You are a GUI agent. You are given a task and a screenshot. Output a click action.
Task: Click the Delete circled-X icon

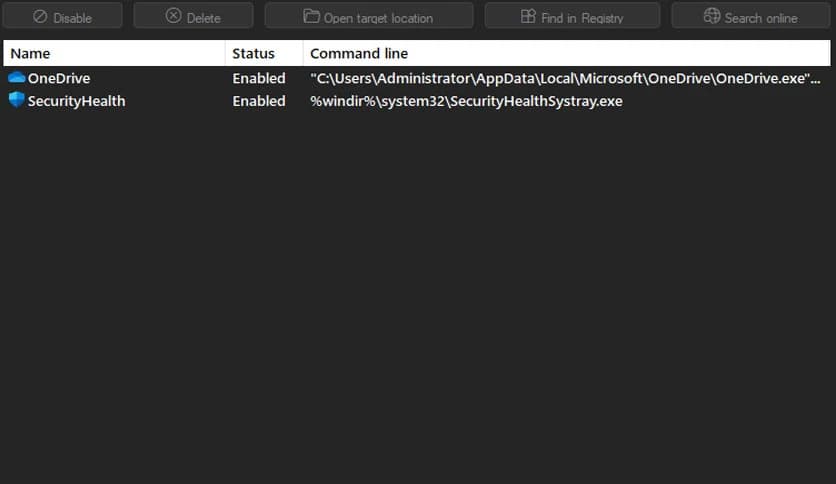pyautogui.click(x=174, y=17)
